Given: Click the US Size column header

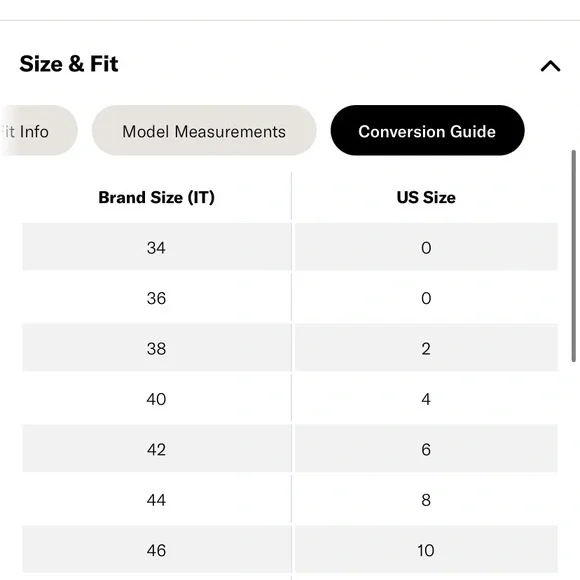Looking at the screenshot, I should click(426, 197).
